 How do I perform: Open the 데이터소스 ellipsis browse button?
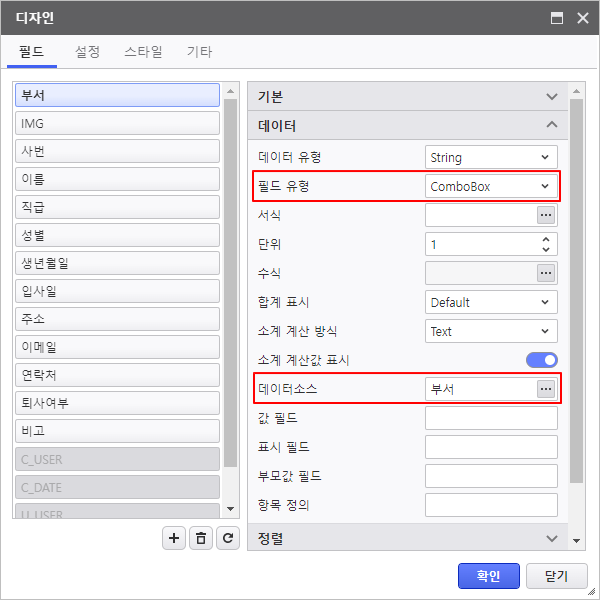(545, 389)
